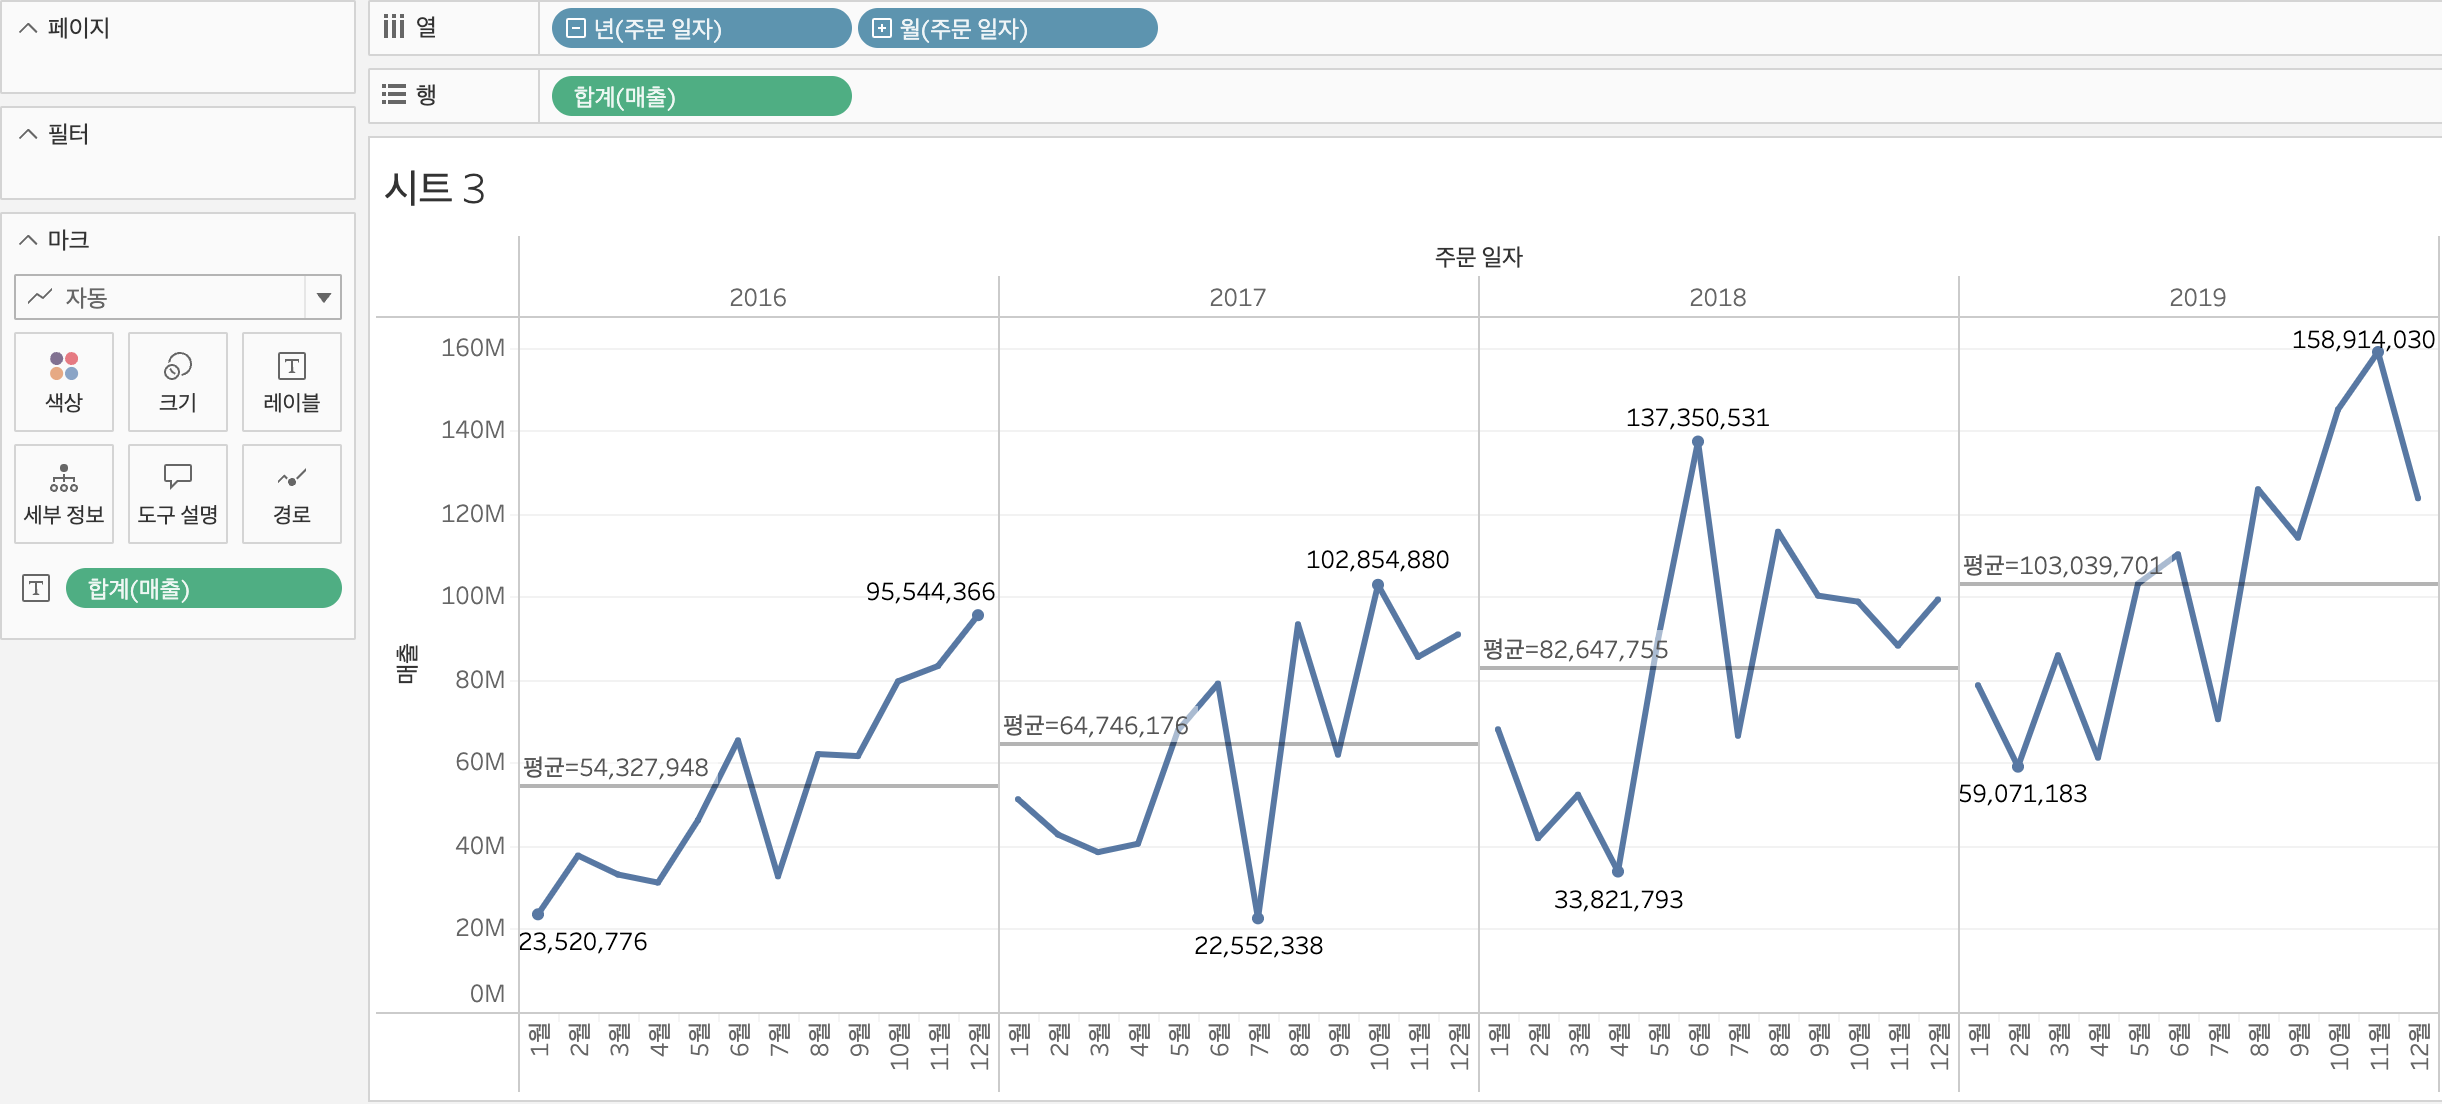The image size is (2442, 1104).
Task: Open the 색상 (Color) marks card
Action: [64, 382]
